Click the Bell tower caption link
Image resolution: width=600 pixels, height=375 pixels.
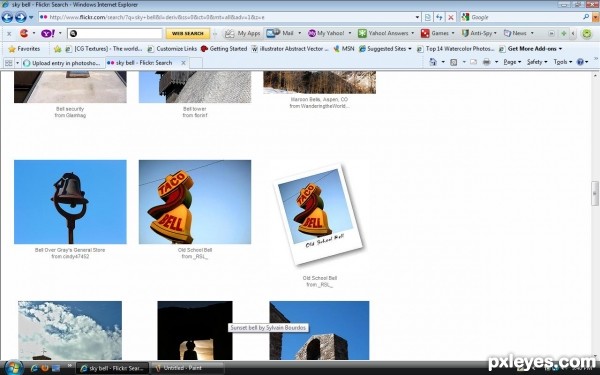tap(194, 109)
